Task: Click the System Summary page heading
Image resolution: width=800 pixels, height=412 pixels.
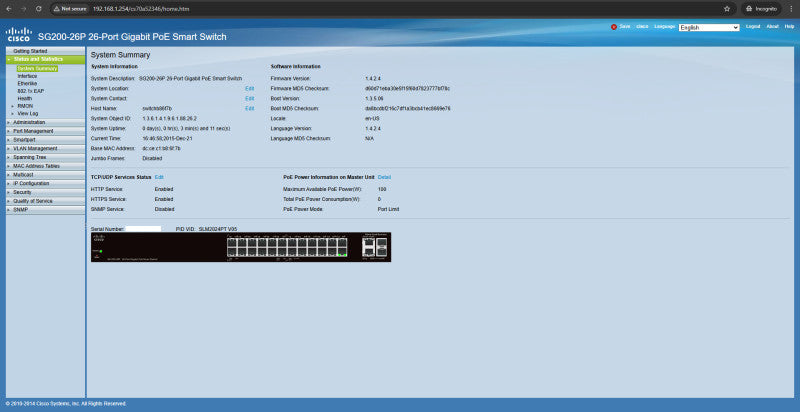Action: 120,55
